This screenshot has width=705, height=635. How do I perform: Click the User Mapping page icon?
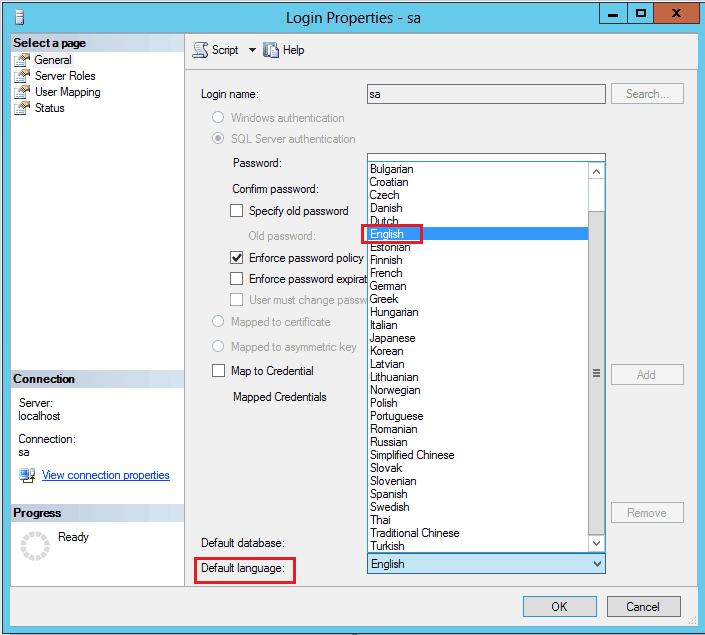22,92
